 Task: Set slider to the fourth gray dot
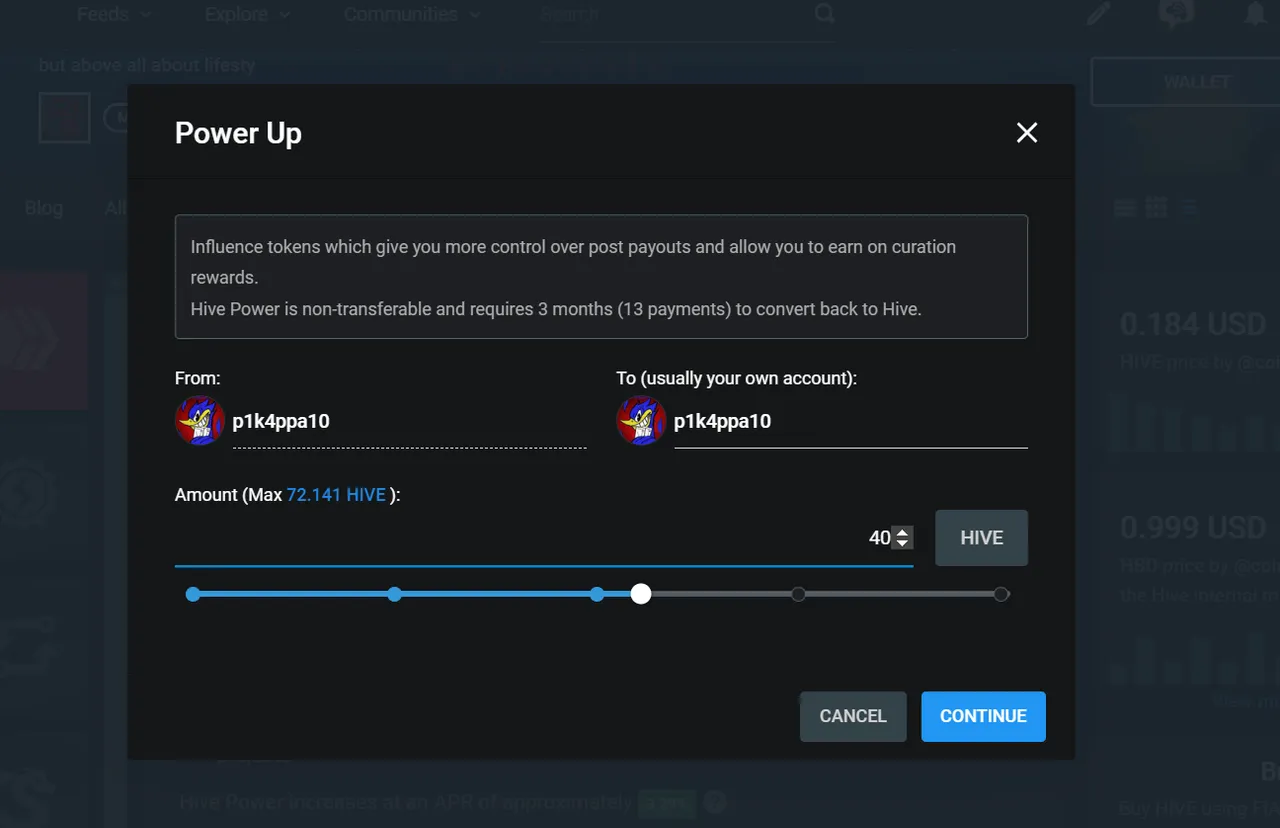[798, 594]
